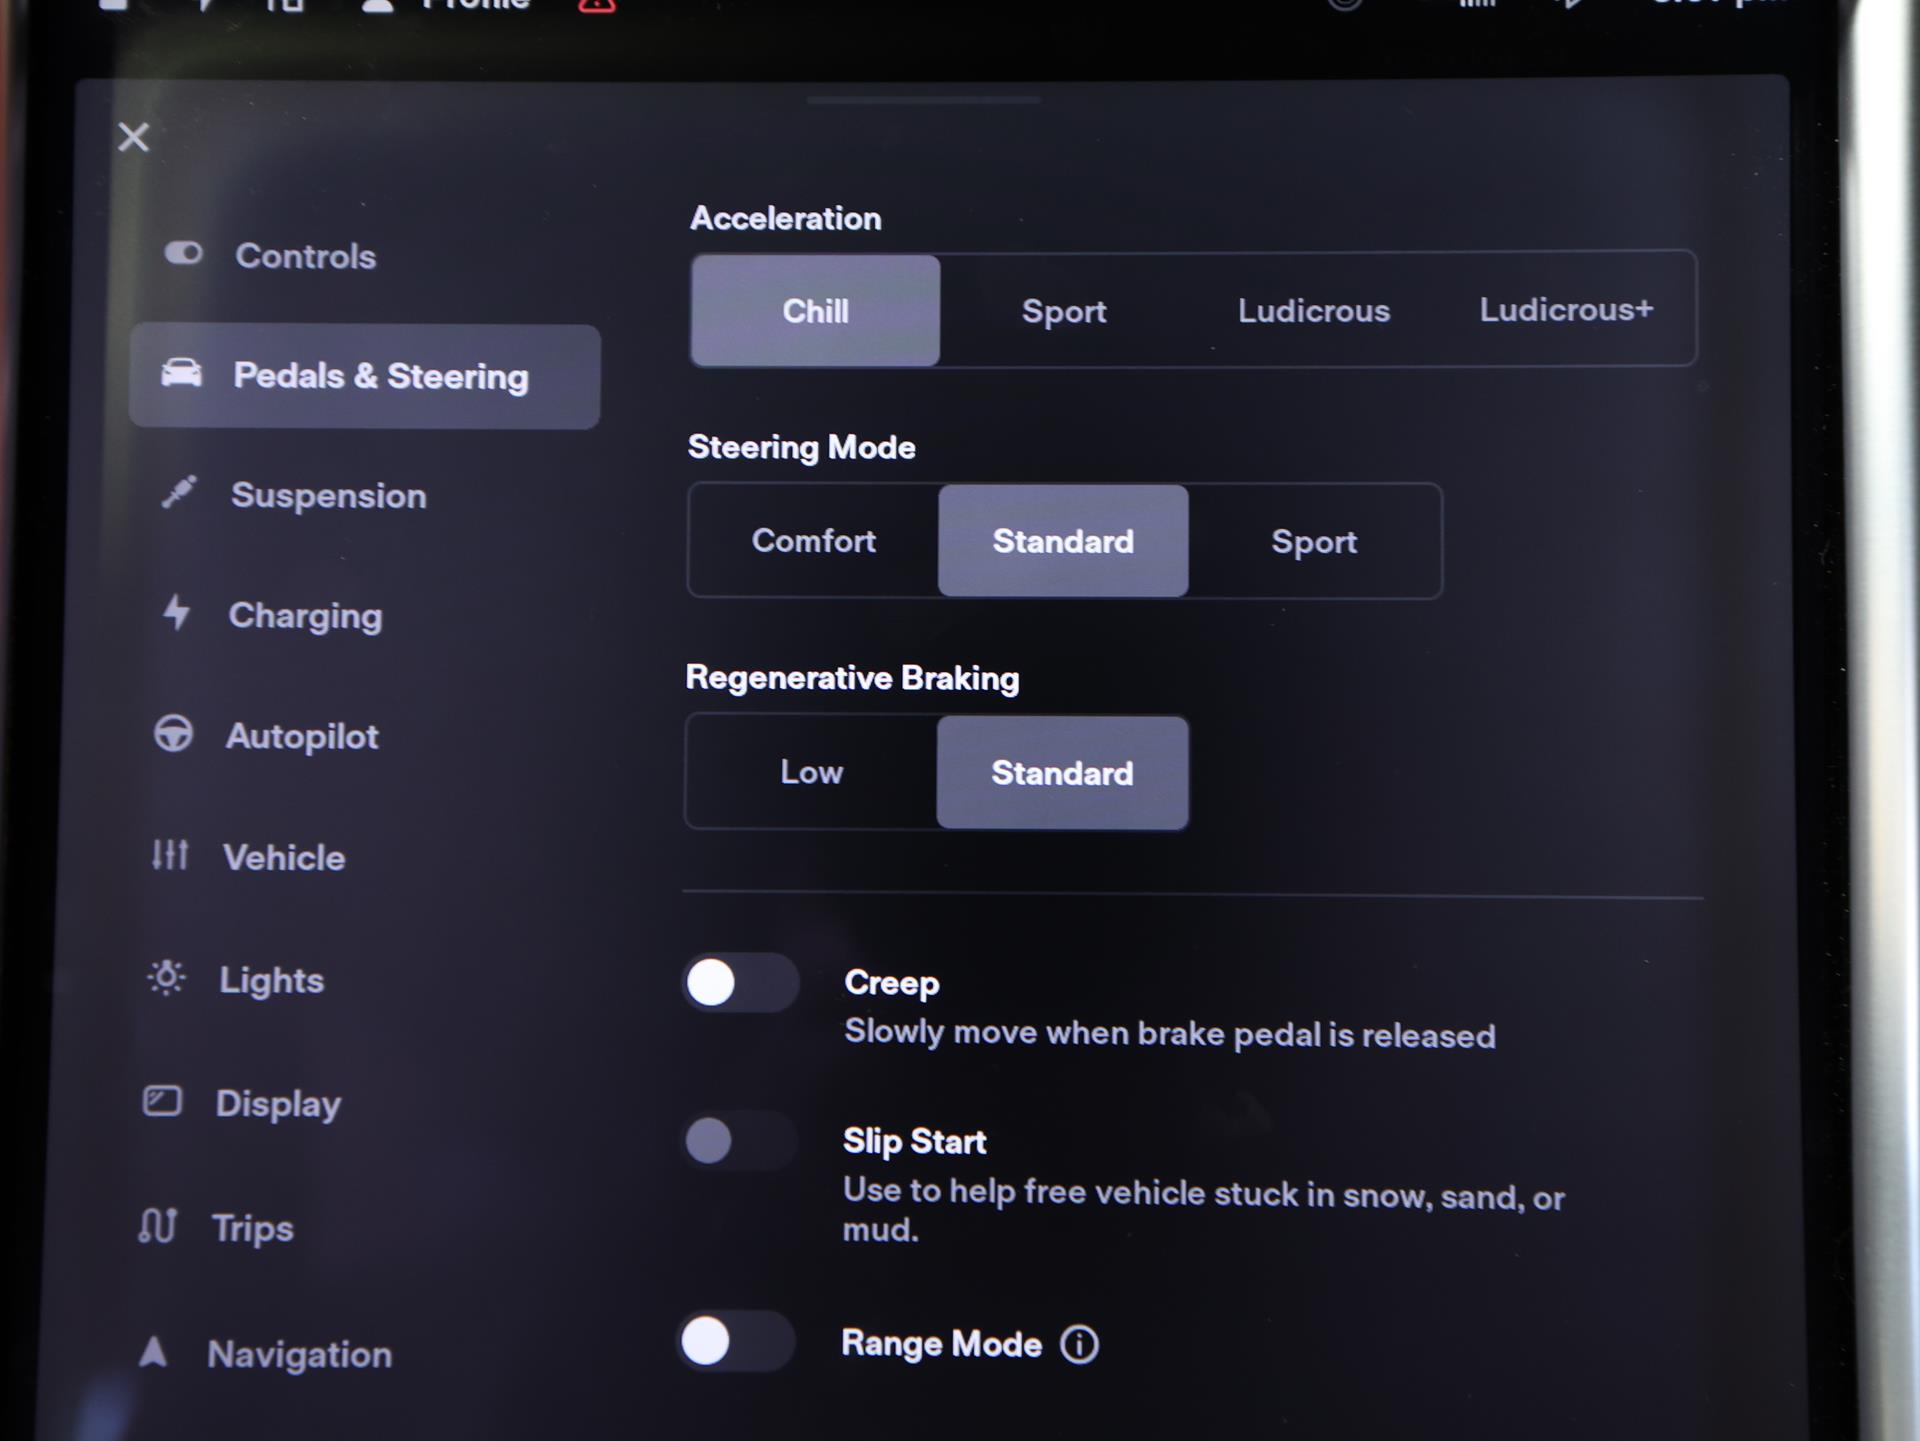Click the Trips route icon
The height and width of the screenshot is (1441, 1920).
pos(158,1226)
